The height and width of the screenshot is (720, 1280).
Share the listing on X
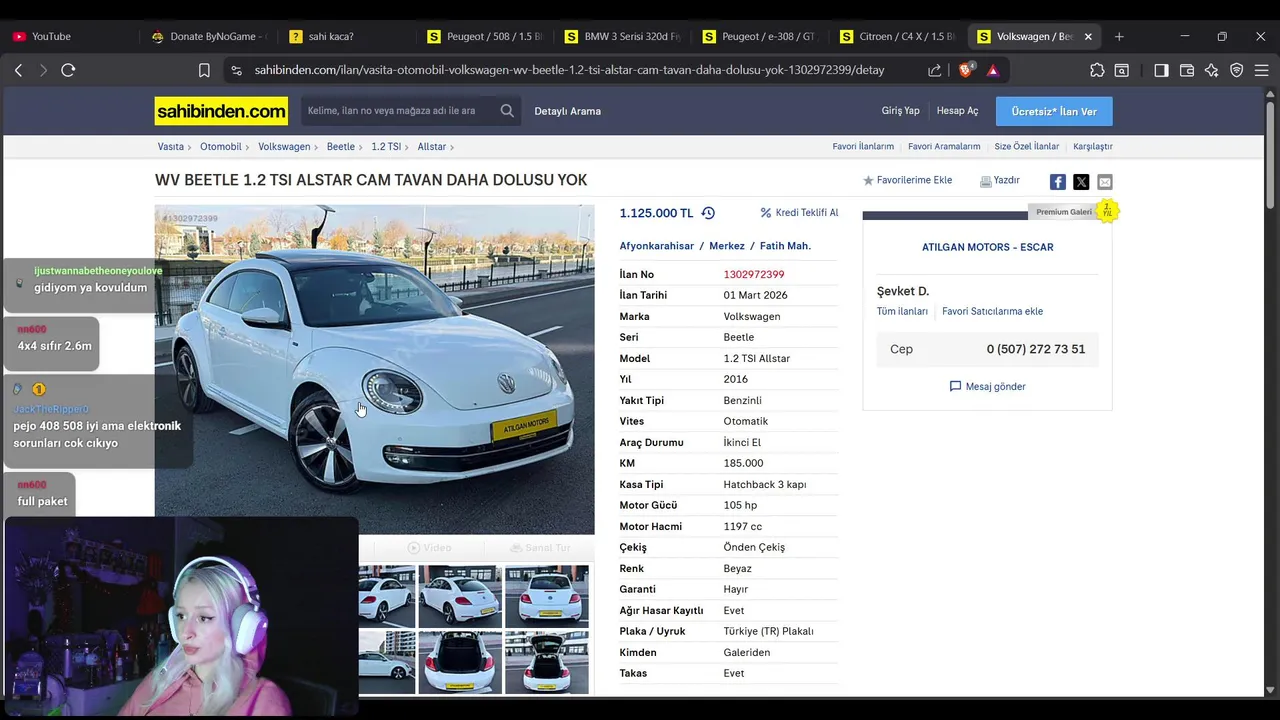click(1081, 182)
